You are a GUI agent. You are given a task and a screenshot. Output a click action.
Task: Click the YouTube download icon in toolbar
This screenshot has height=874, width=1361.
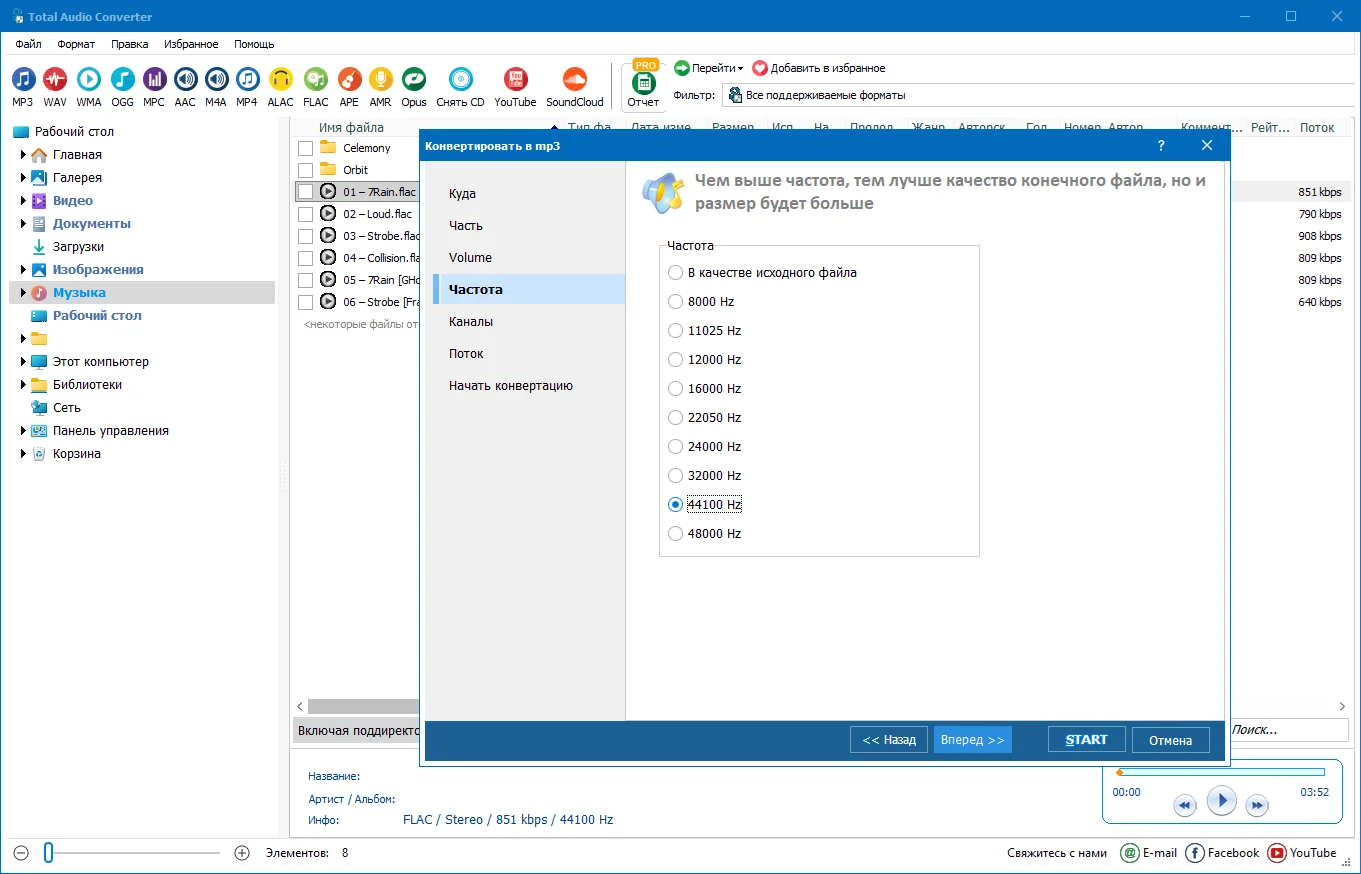tap(515, 81)
